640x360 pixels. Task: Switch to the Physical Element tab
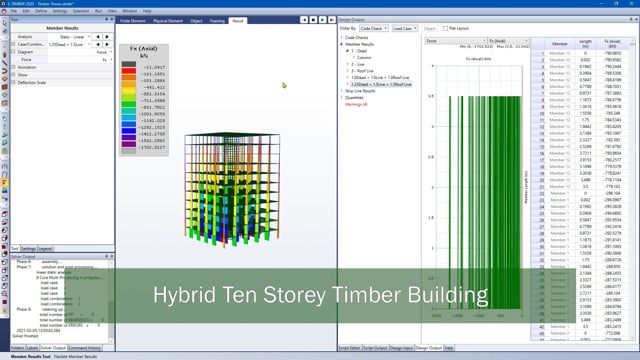tap(168, 21)
